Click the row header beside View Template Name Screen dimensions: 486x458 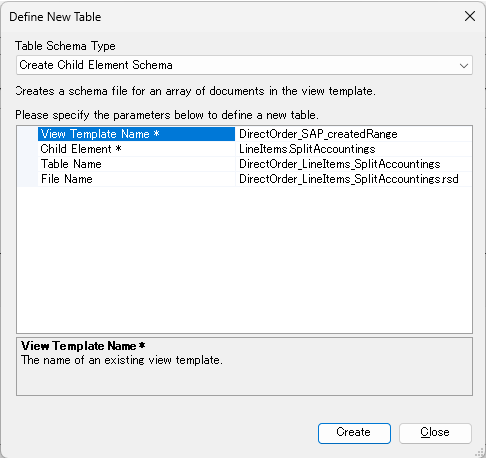pos(28,134)
